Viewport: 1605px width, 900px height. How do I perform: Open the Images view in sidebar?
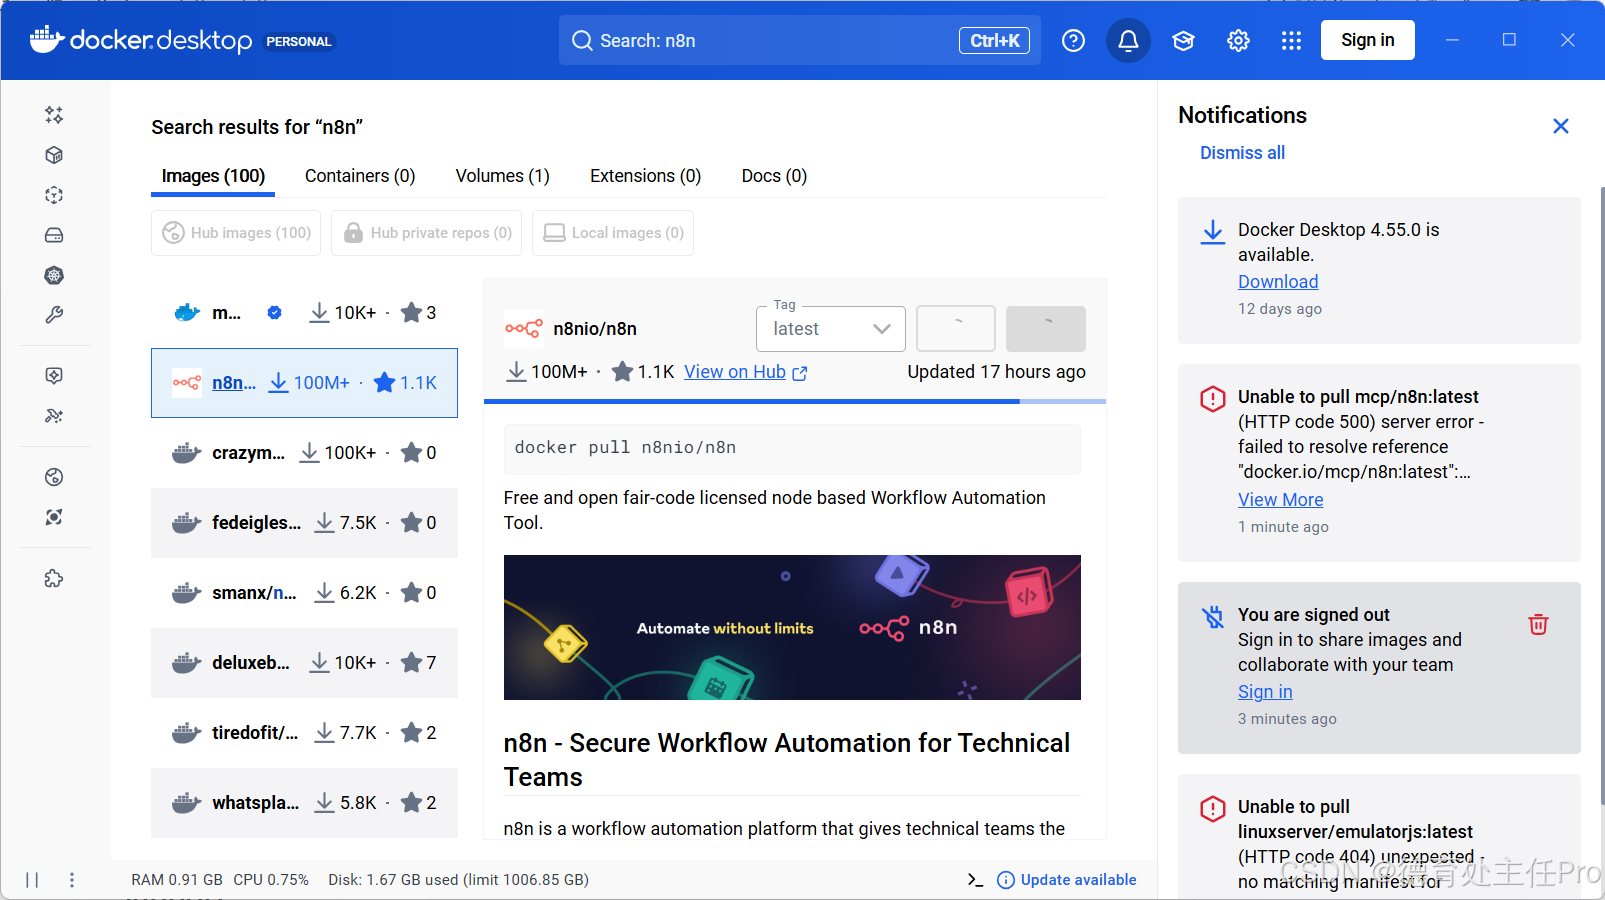tap(54, 195)
